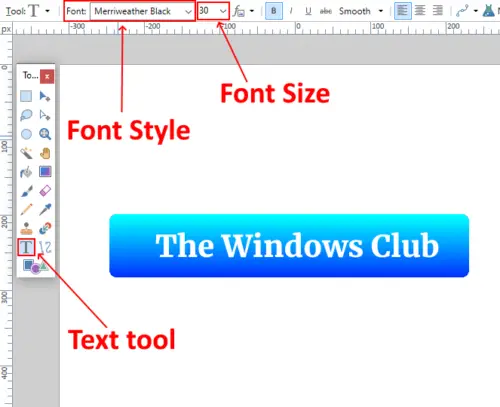The image size is (500, 407).
Task: Select the Rectangle Select tool
Action: tap(26, 96)
